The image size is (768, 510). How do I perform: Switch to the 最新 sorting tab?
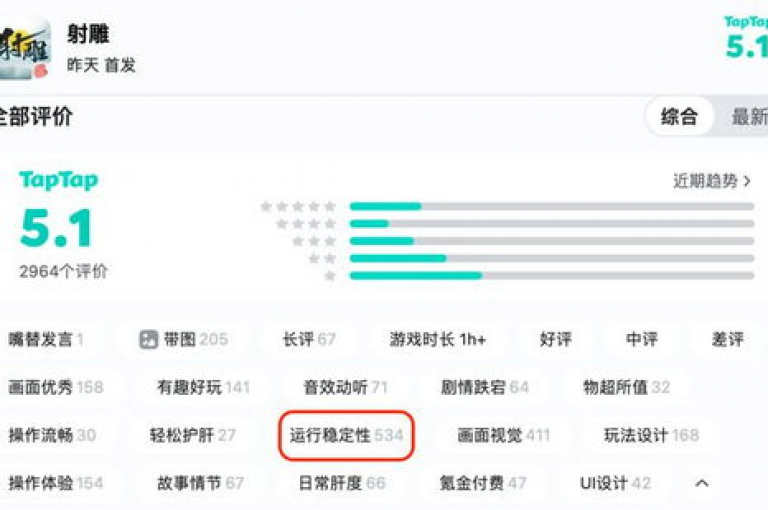coord(749,117)
